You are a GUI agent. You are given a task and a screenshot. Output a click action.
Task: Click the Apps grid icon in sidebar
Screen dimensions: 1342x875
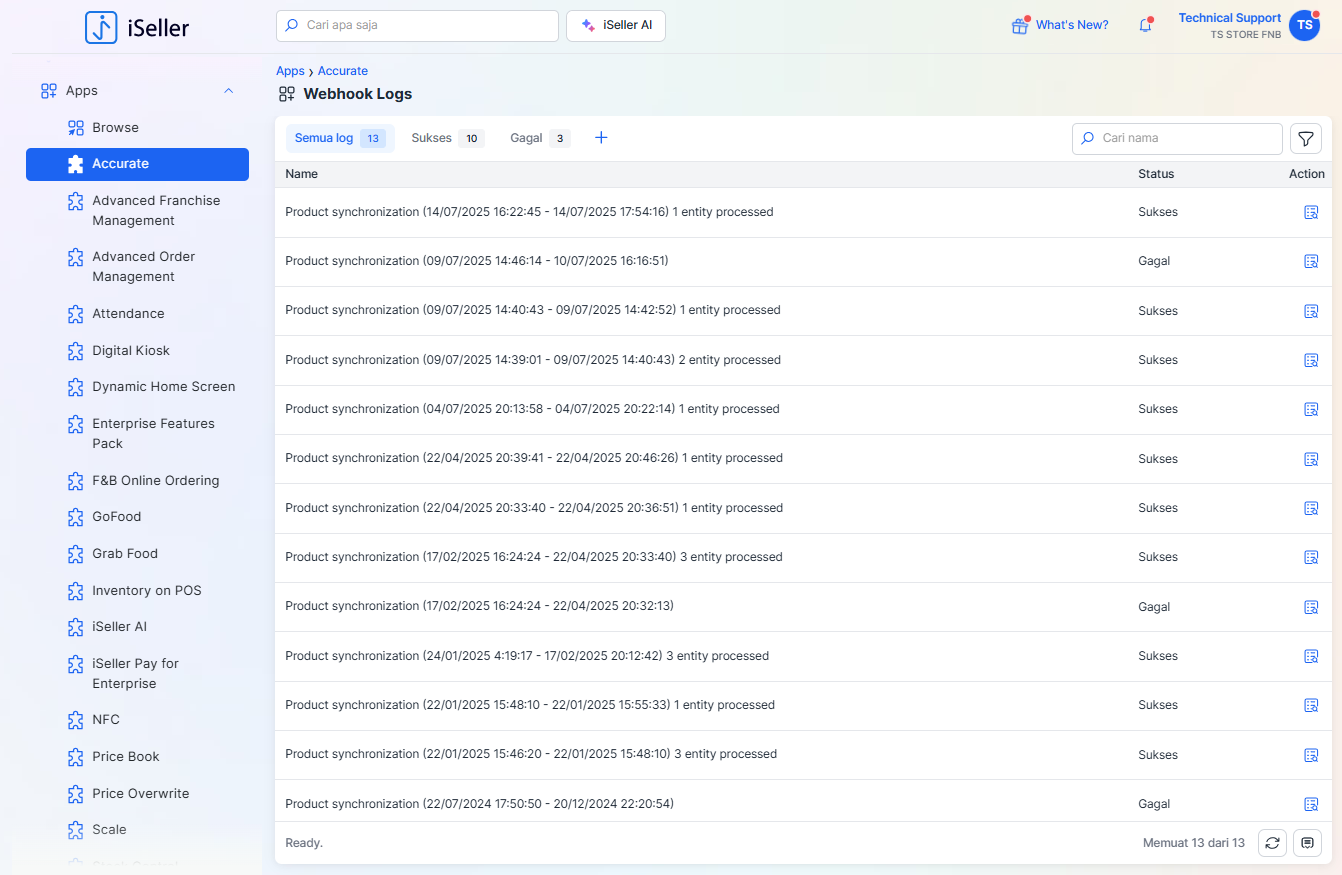[48, 91]
